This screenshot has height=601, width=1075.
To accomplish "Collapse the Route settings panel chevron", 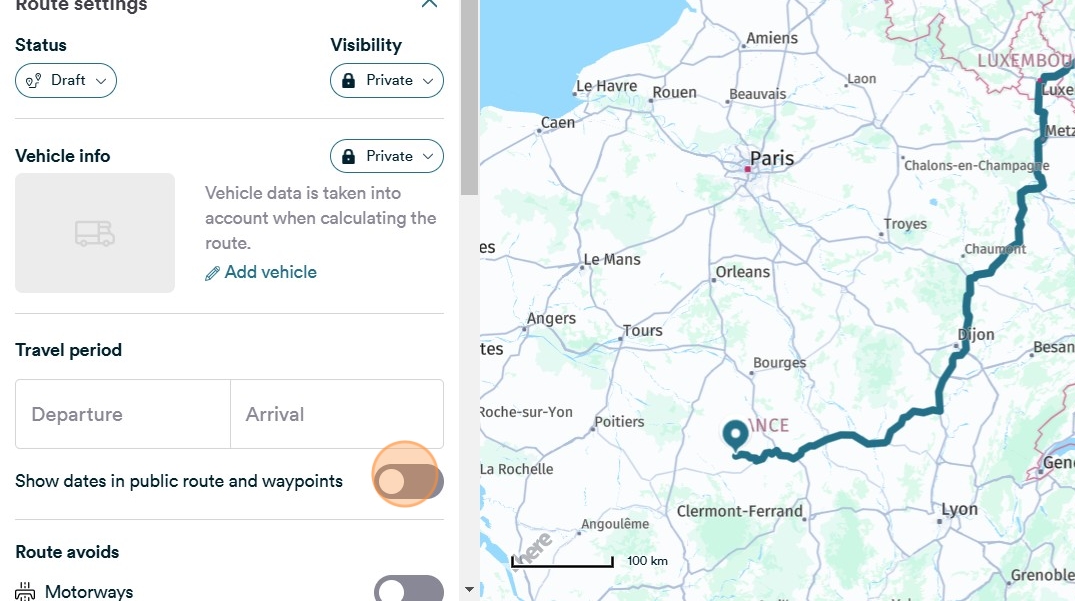I will (x=429, y=4).
